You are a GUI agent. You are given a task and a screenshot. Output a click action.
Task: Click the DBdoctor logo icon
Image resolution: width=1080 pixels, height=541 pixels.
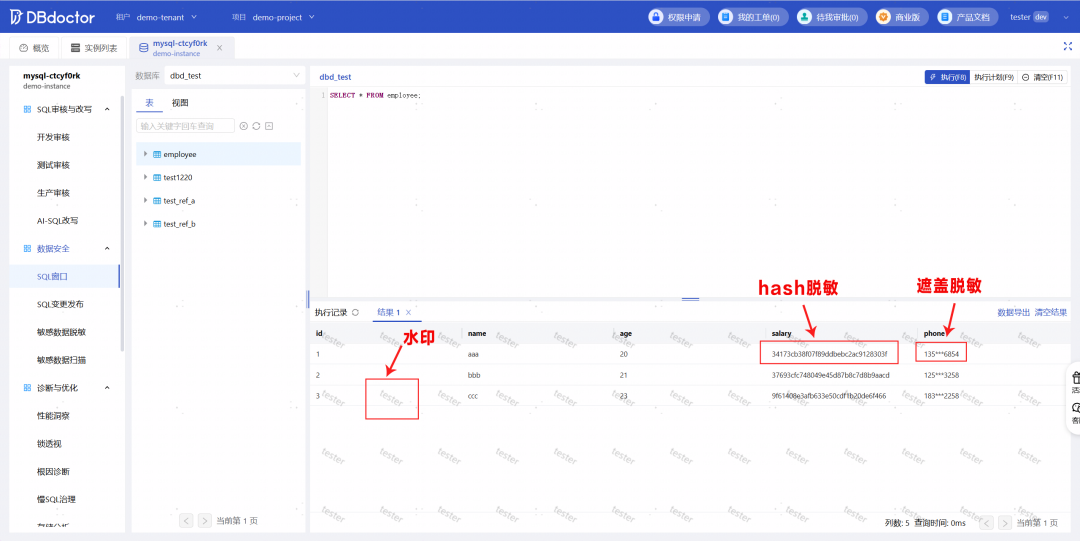17,17
